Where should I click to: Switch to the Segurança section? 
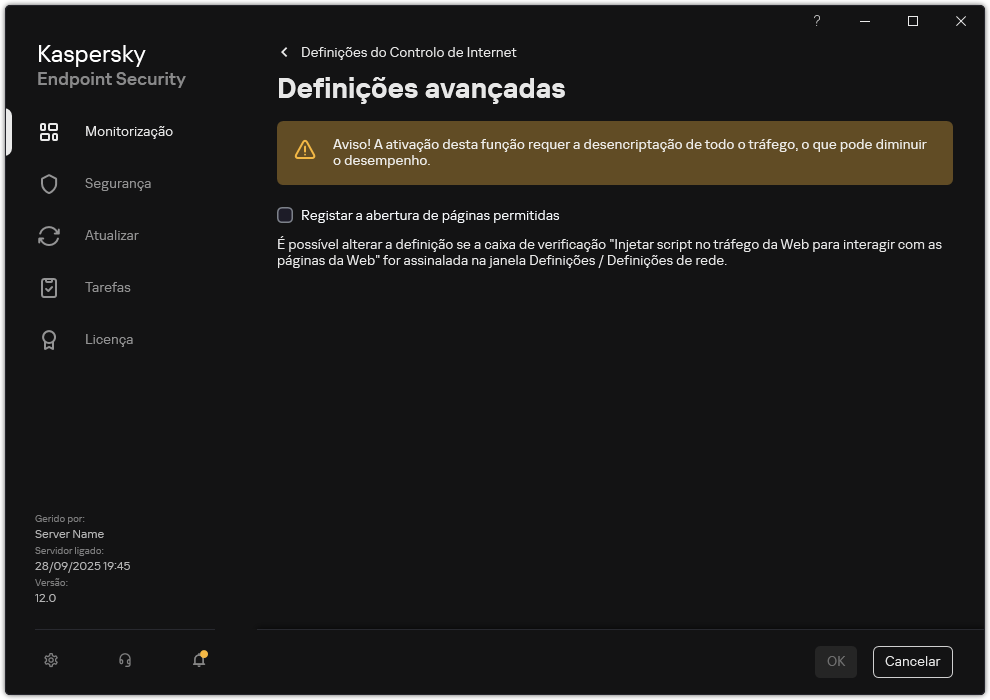click(x=118, y=183)
